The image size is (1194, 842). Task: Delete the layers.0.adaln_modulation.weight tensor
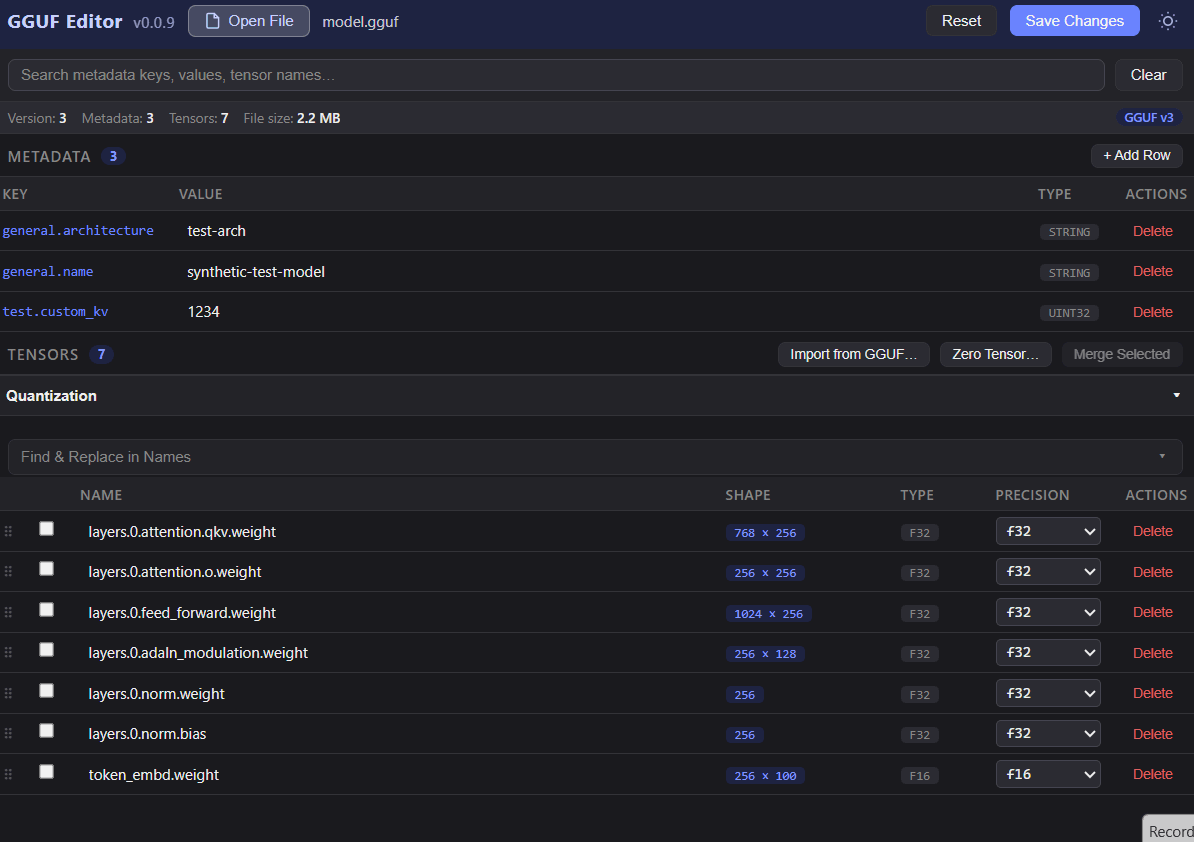(1153, 652)
